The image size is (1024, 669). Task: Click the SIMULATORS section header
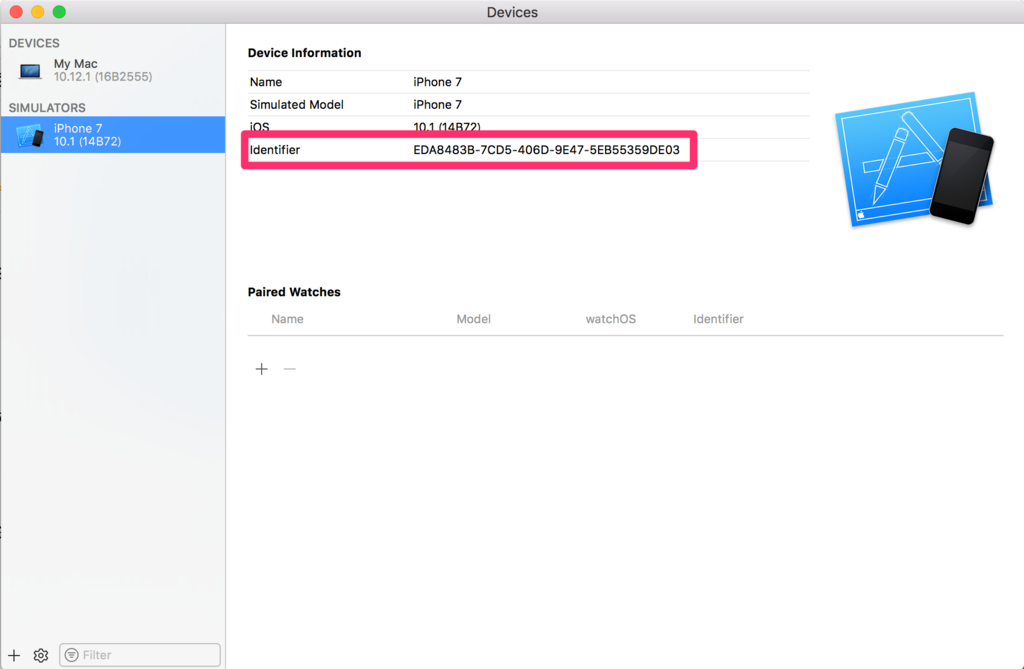click(x=47, y=108)
